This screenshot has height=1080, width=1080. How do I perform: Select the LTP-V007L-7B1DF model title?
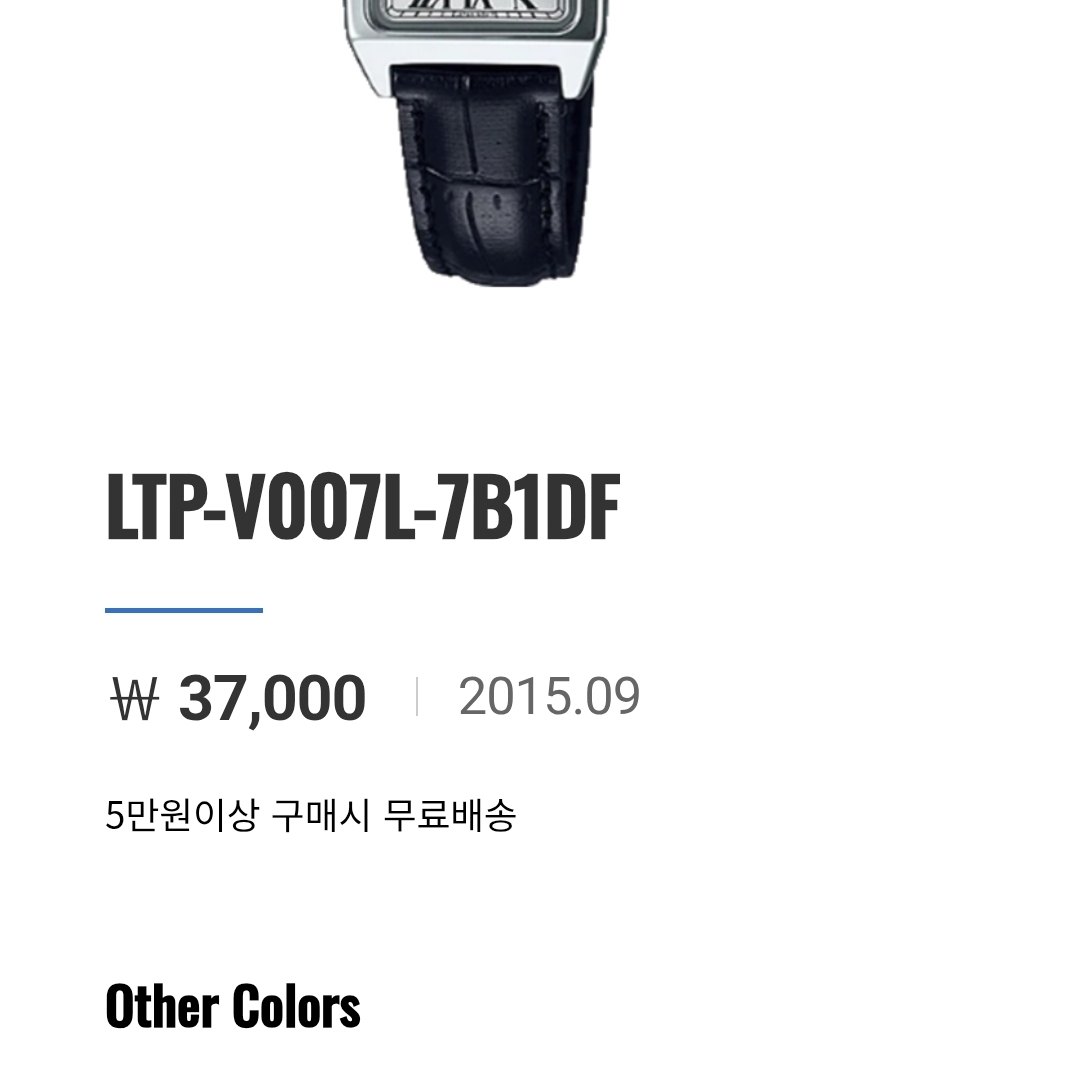click(363, 507)
